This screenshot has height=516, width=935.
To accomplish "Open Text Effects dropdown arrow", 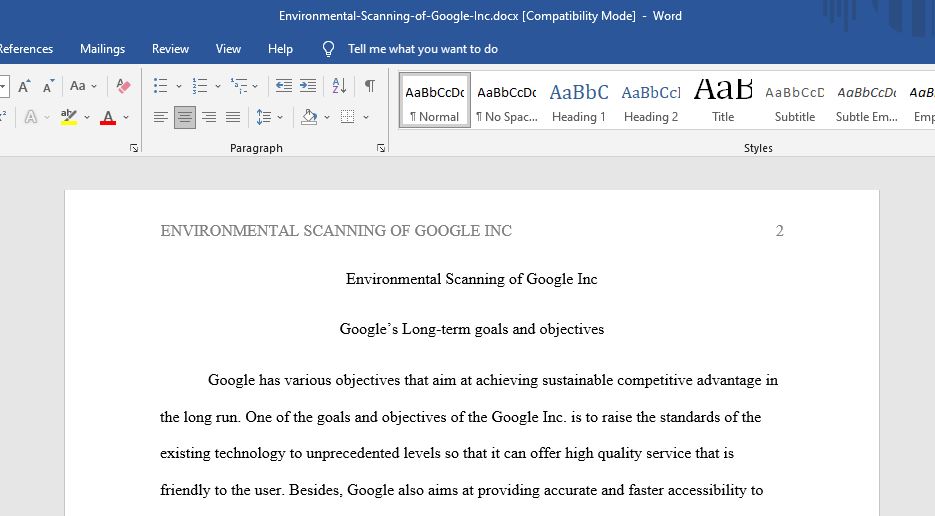I will click(x=47, y=118).
